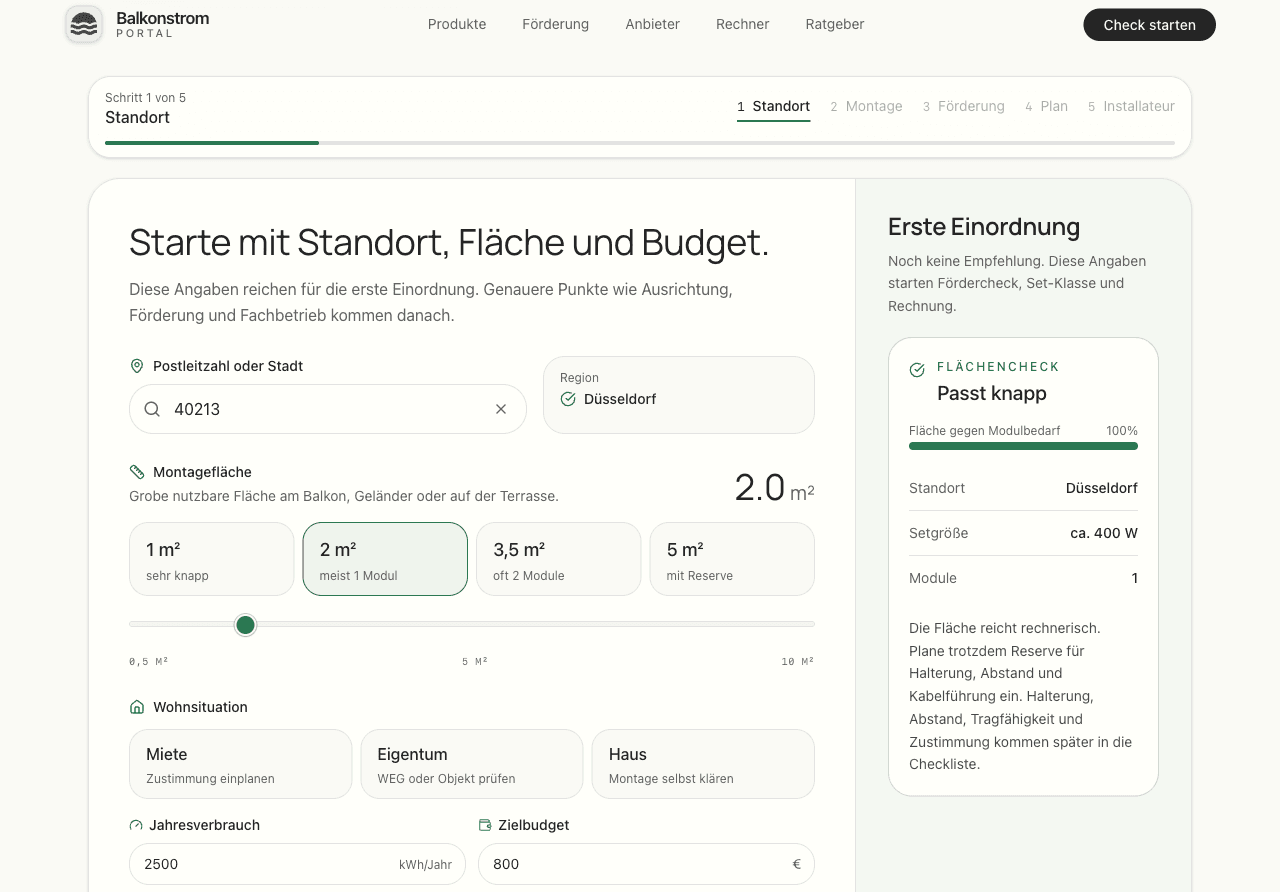The image size is (1280, 892).
Task: Click the checkmark icon next to Düsseldorf region
Action: tap(568, 399)
